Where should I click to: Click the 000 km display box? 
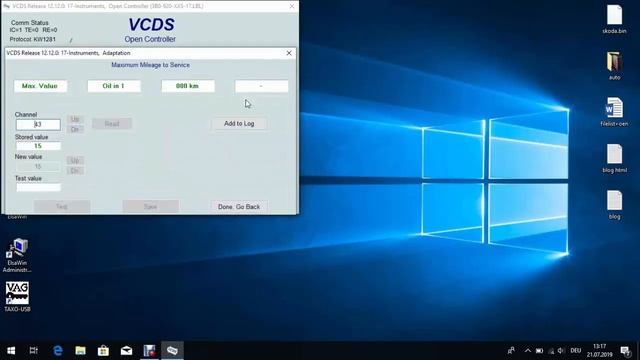(x=188, y=86)
